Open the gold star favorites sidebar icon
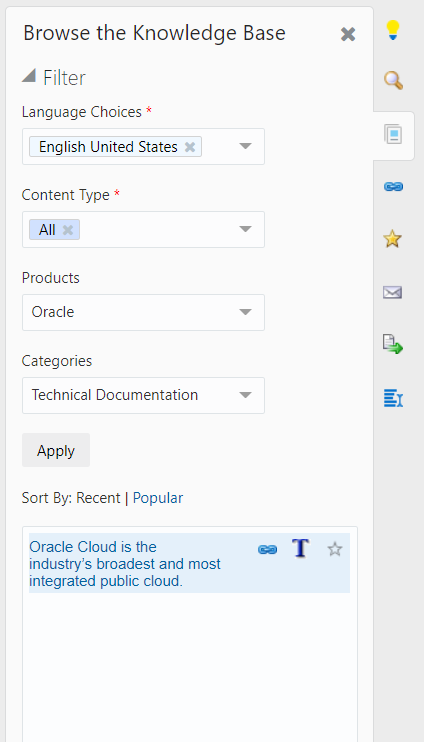Image resolution: width=424 pixels, height=742 pixels. pyautogui.click(x=393, y=239)
